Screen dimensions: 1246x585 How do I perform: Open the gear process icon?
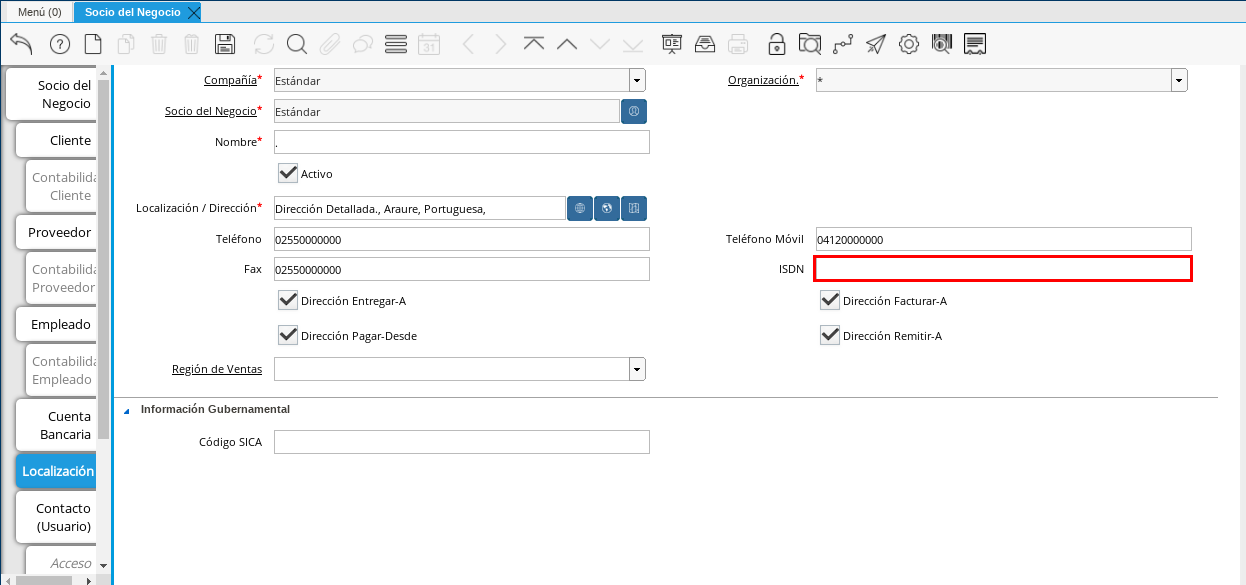(909, 44)
